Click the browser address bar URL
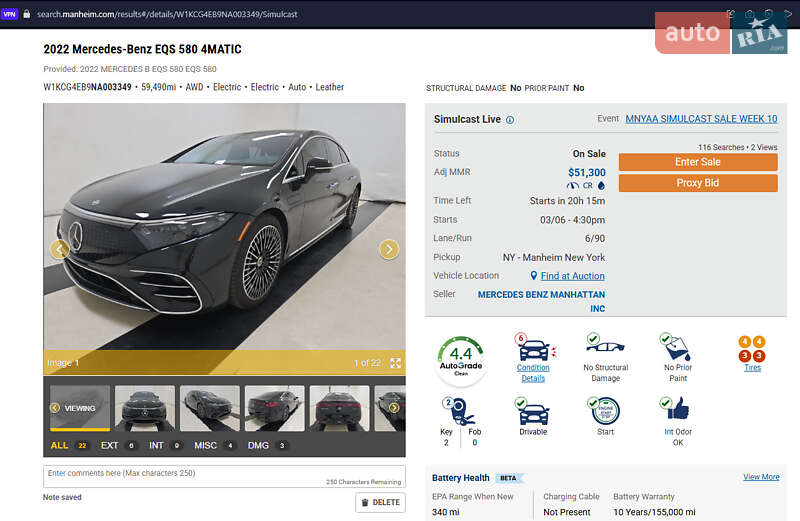 click(167, 14)
